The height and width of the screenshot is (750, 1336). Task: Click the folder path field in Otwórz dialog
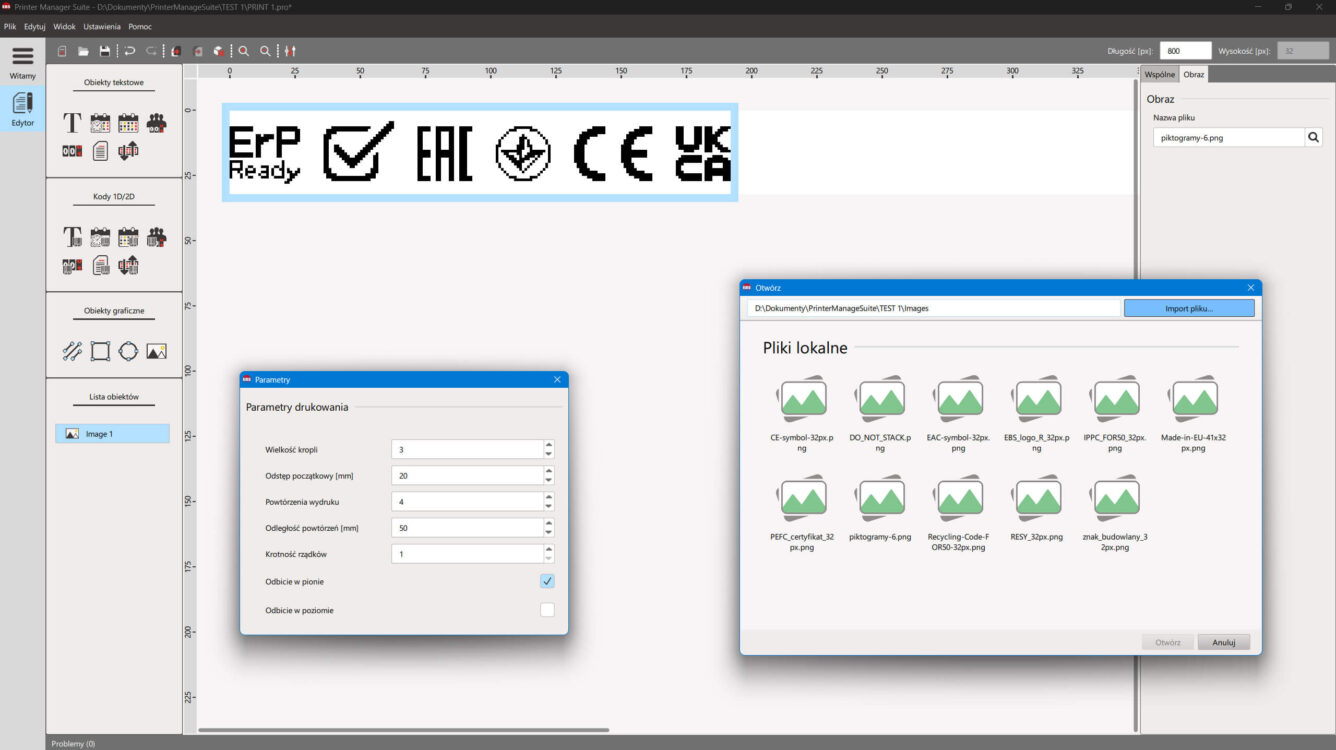point(934,308)
